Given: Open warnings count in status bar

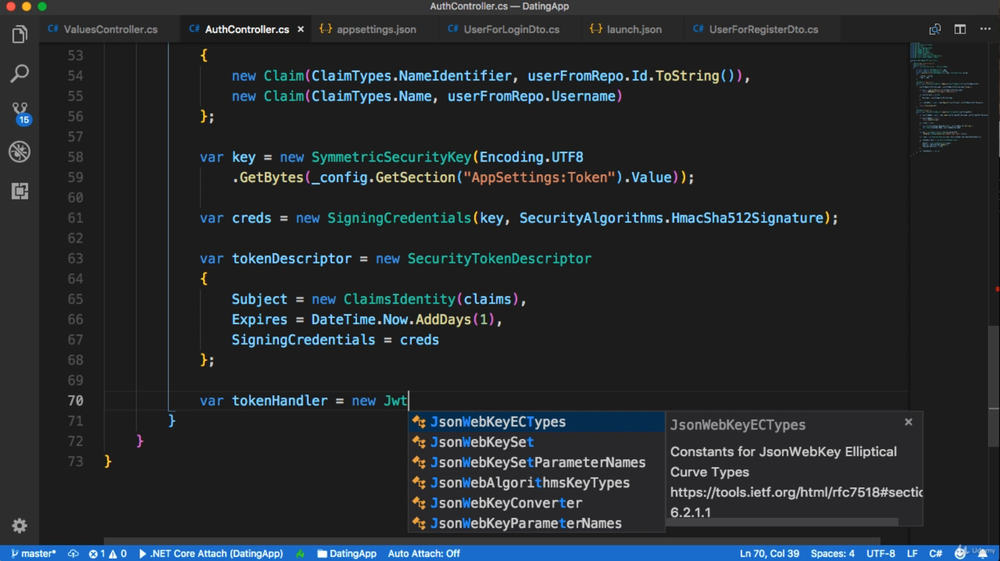Looking at the screenshot, I should click(x=119, y=553).
